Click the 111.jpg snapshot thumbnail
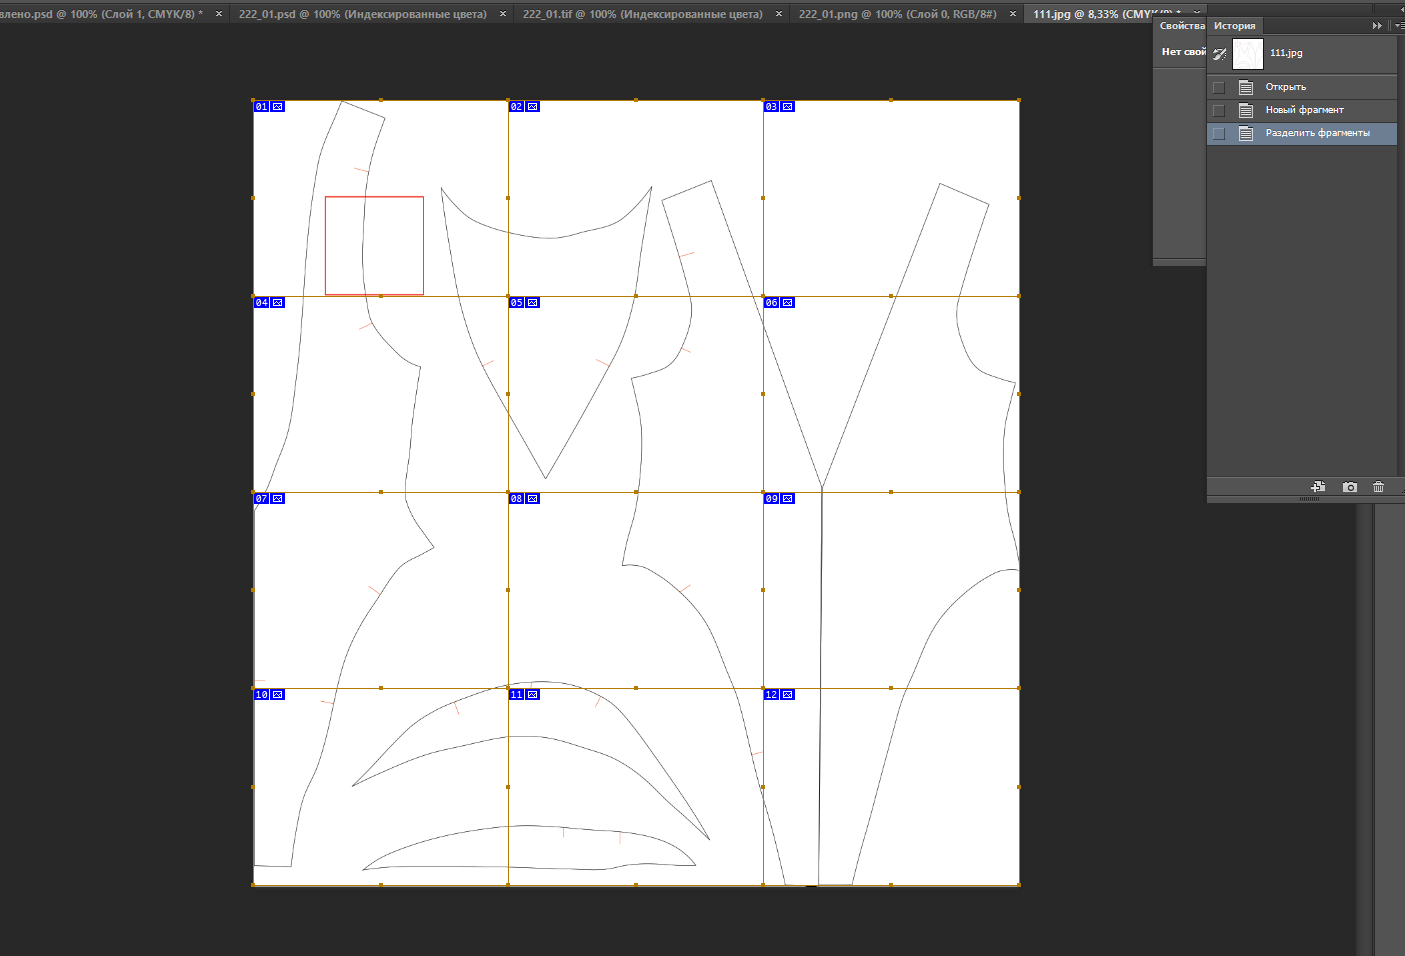1405x956 pixels. [1248, 54]
